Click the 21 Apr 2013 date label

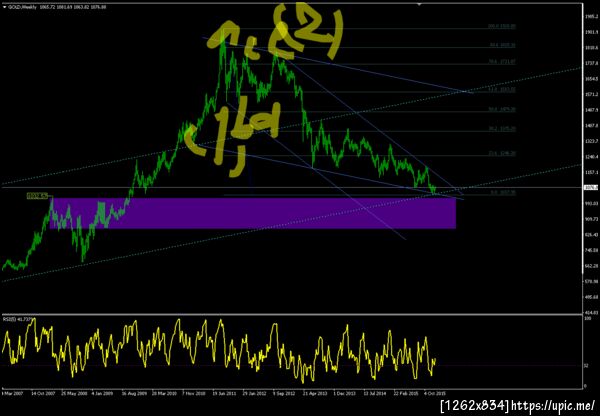point(315,393)
